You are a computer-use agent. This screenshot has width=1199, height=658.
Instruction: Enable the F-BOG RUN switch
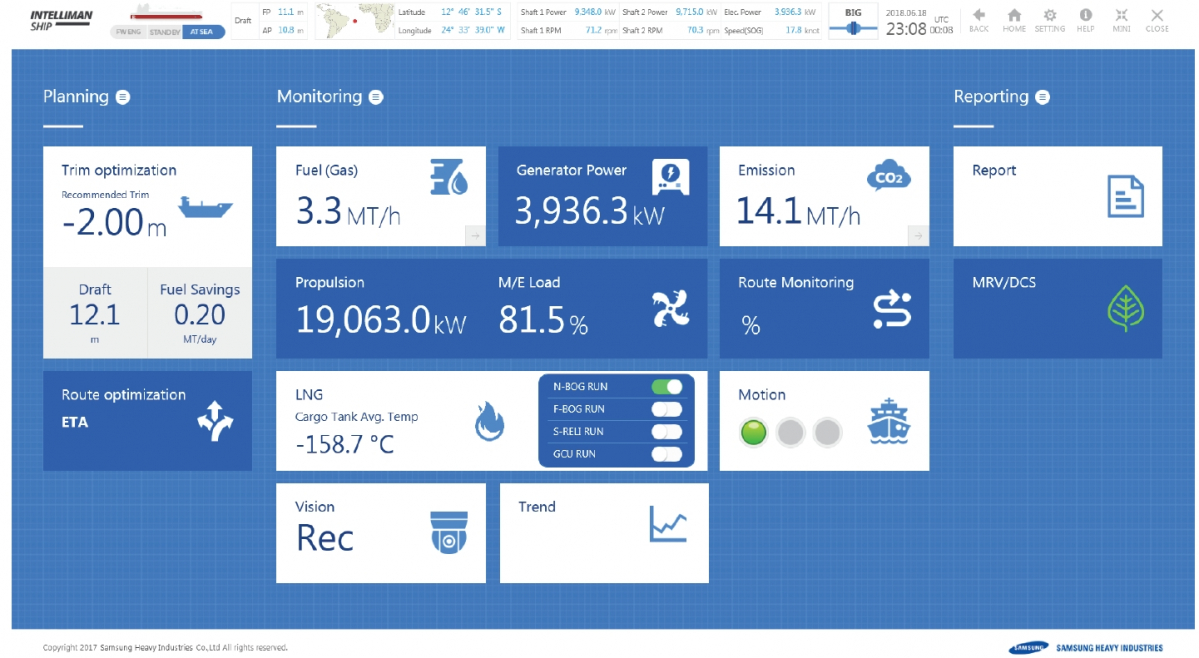666,409
